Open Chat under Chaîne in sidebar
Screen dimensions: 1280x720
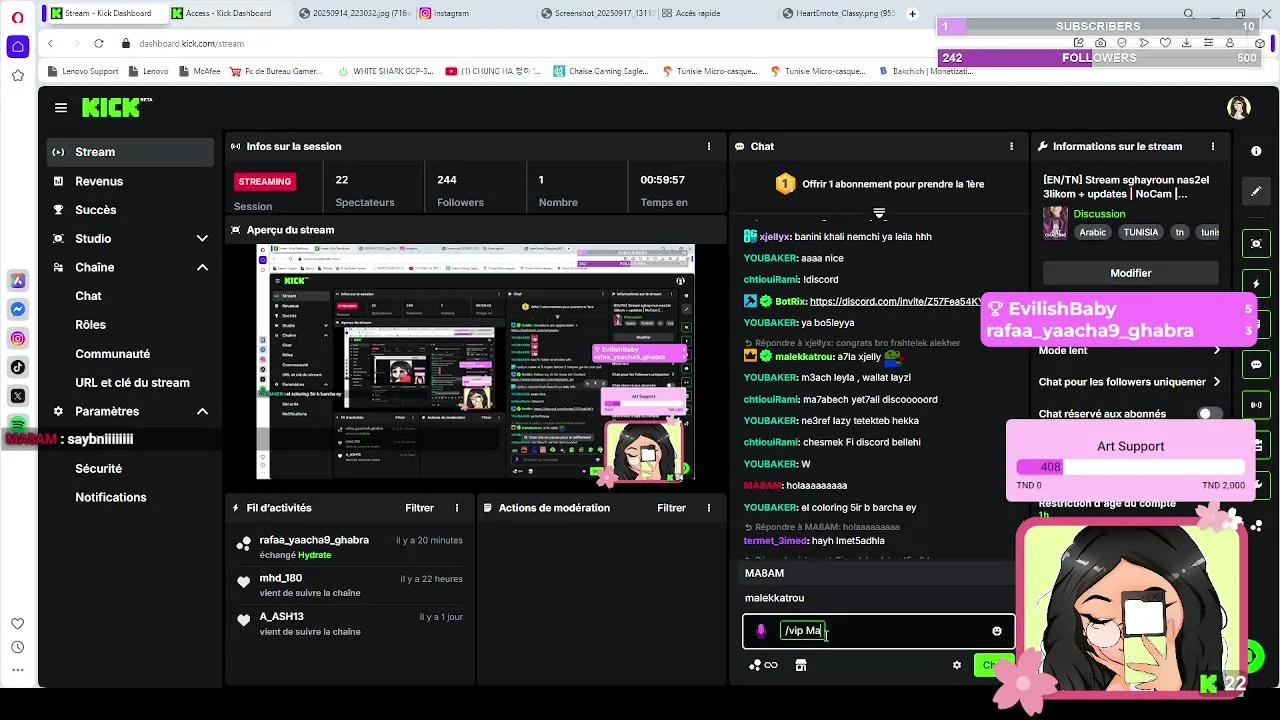[x=88, y=296]
